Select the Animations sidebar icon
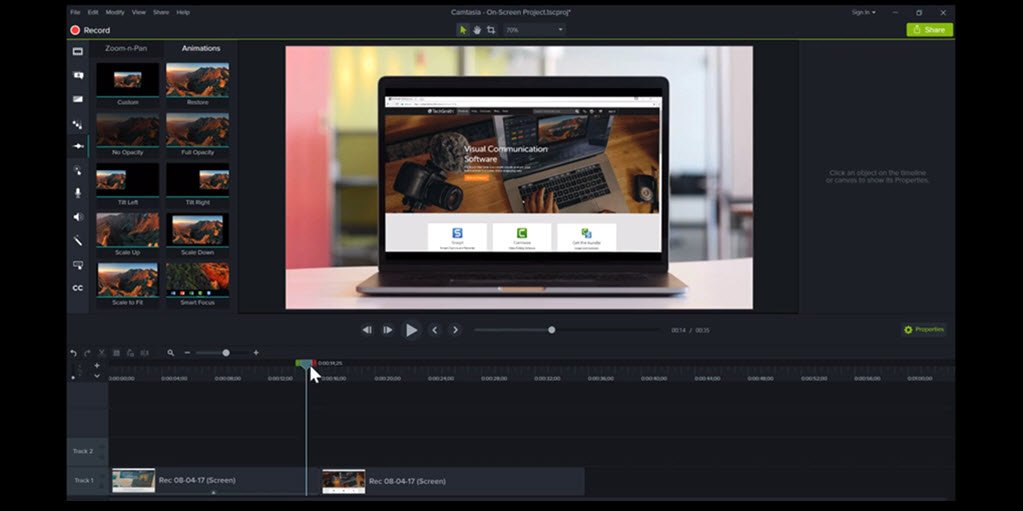The height and width of the screenshot is (511, 1023). [x=78, y=146]
